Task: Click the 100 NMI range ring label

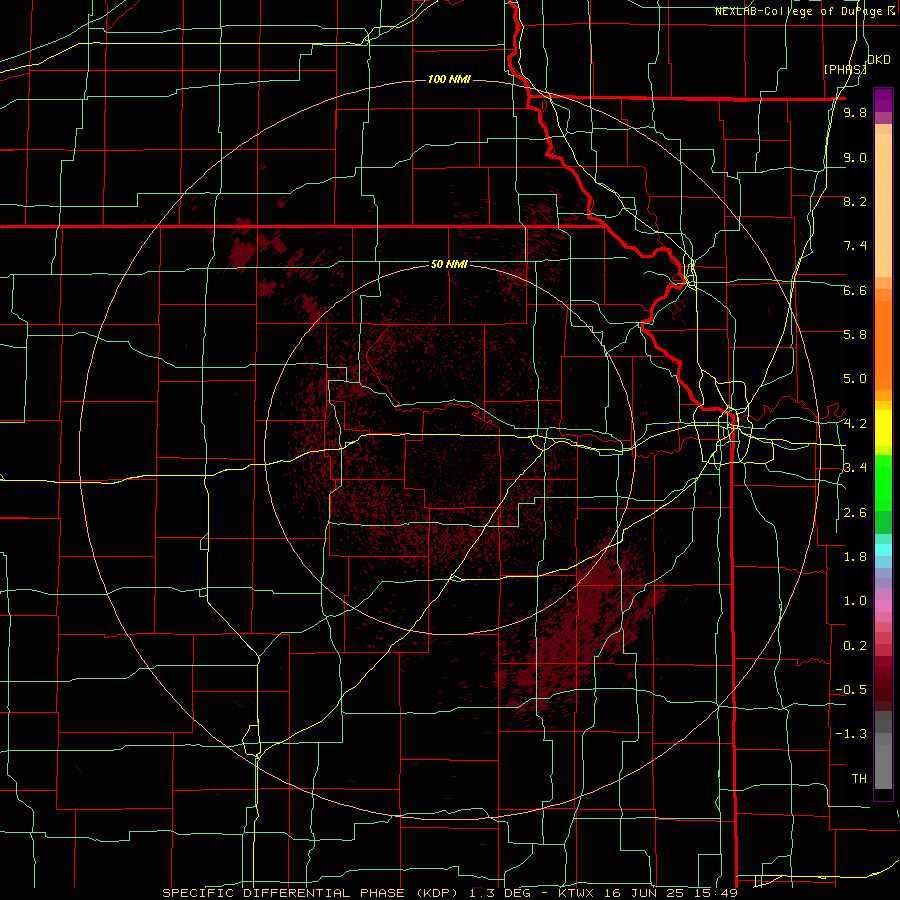Action: (449, 79)
